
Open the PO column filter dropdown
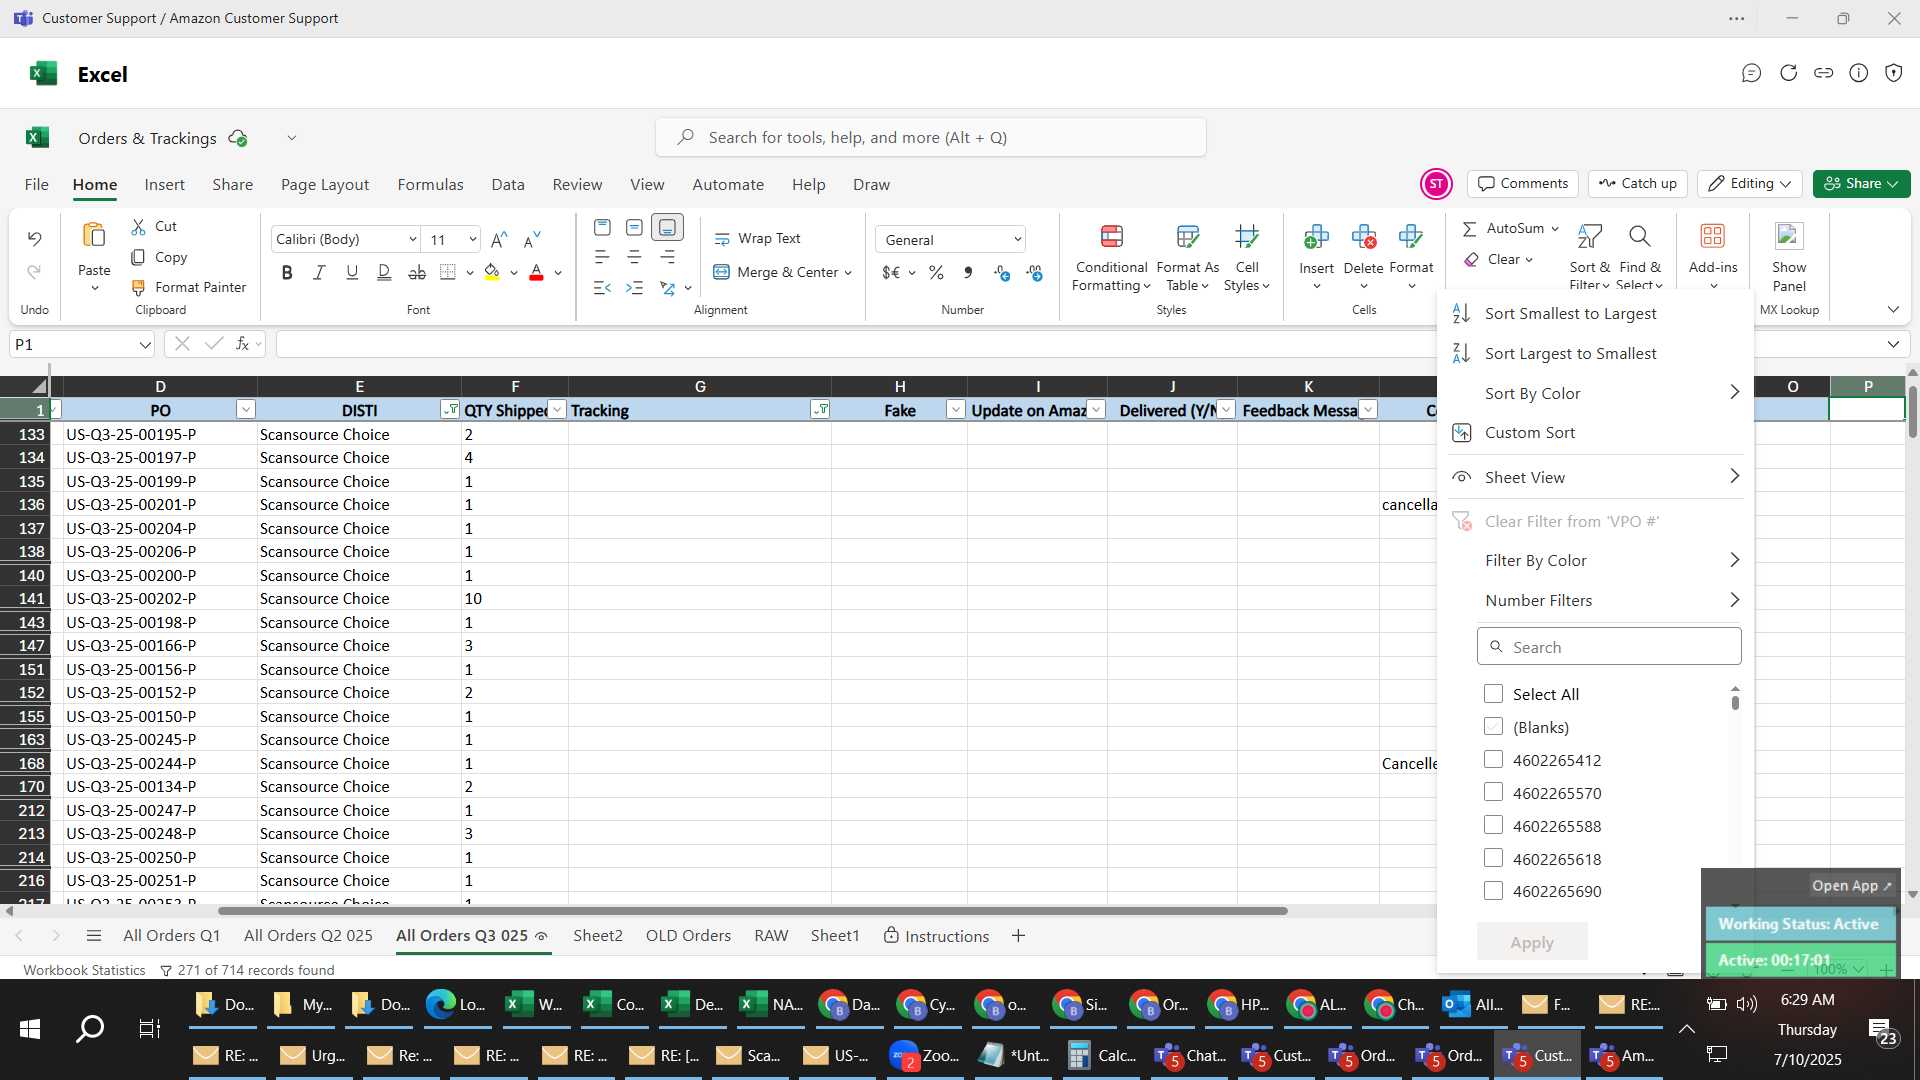point(245,410)
